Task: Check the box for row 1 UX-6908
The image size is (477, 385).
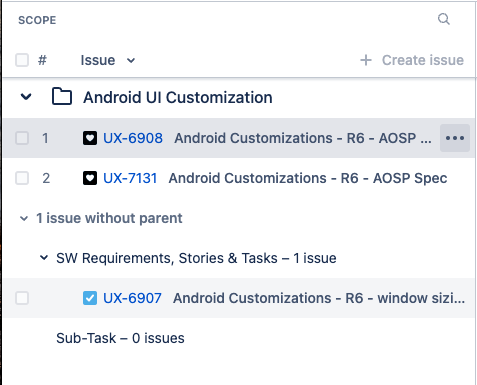Action: point(22,138)
